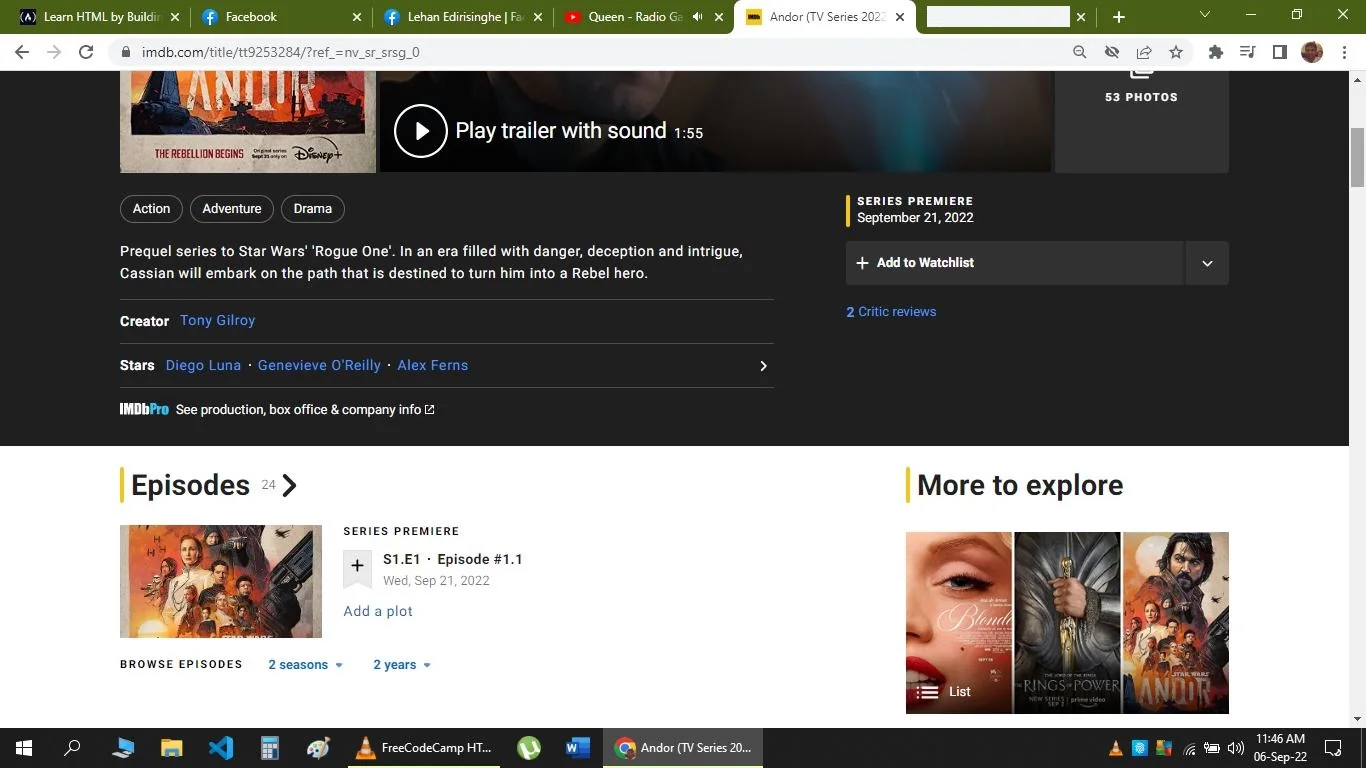
Task: Click the page vertical scrollbar thumb
Action: pyautogui.click(x=1357, y=157)
